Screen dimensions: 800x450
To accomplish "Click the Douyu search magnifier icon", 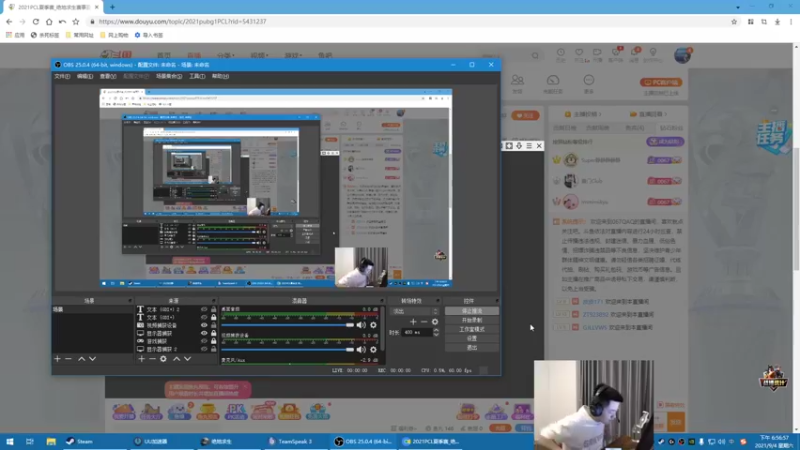I will tap(535, 56).
